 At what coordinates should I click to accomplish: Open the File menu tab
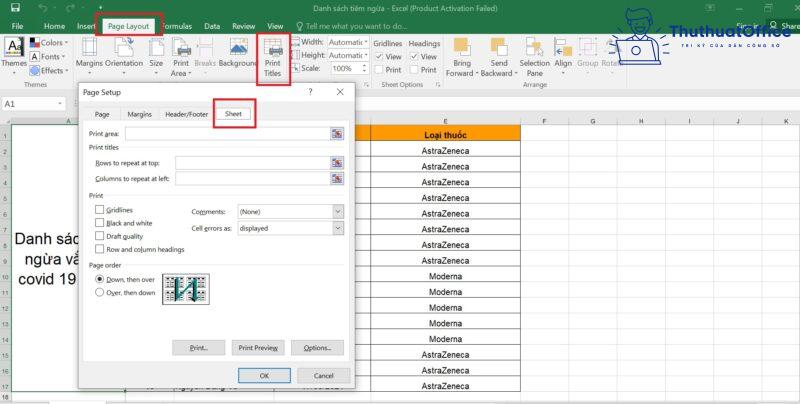pos(17,26)
